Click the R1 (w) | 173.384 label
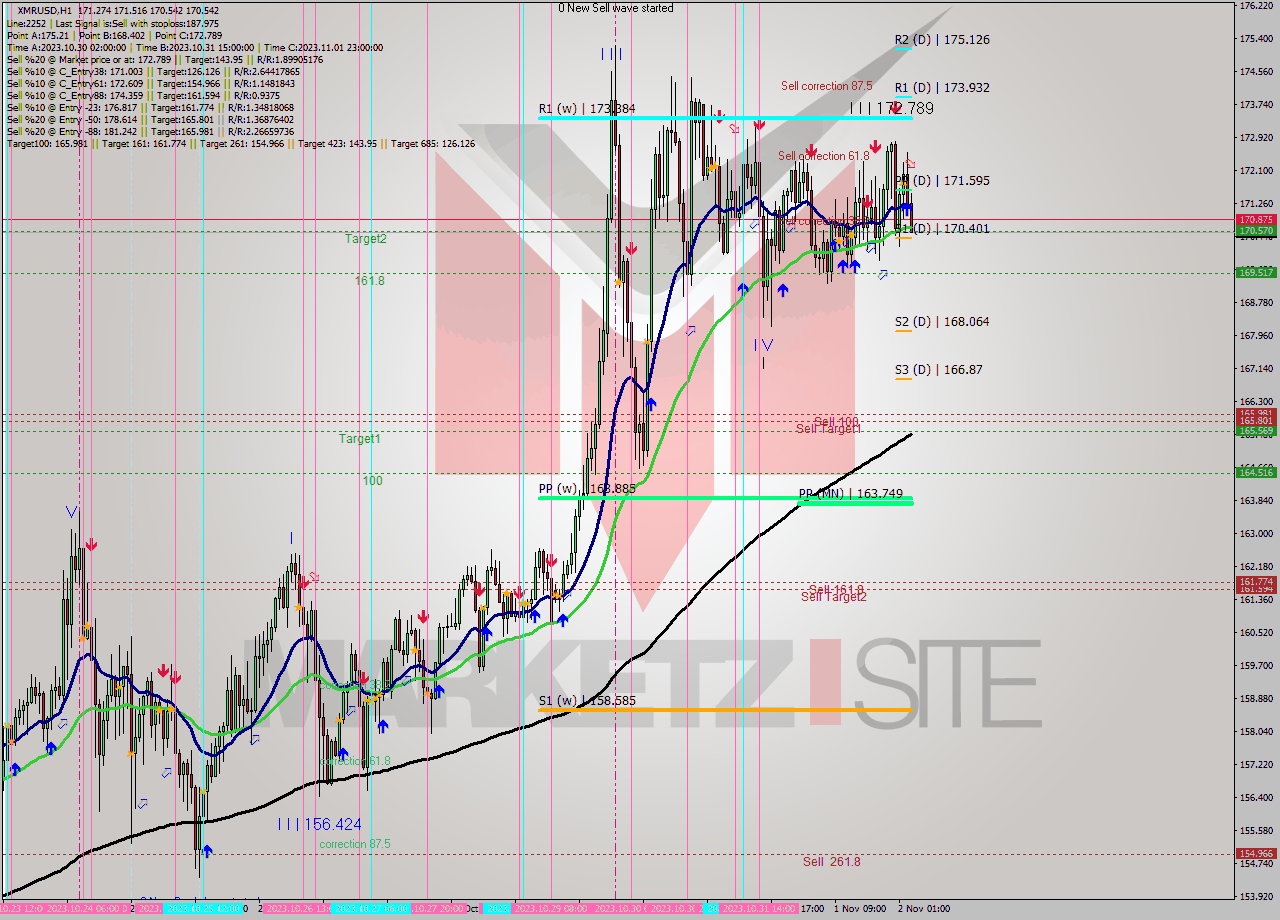This screenshot has width=1280, height=920. coord(587,108)
